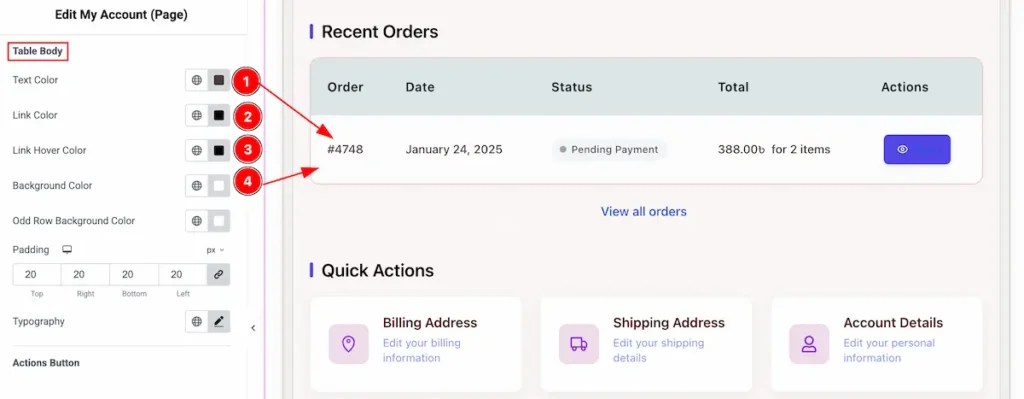Viewport: 1024px width, 399px height.
Task: Open the Billing Address quick action card
Action: [416, 343]
